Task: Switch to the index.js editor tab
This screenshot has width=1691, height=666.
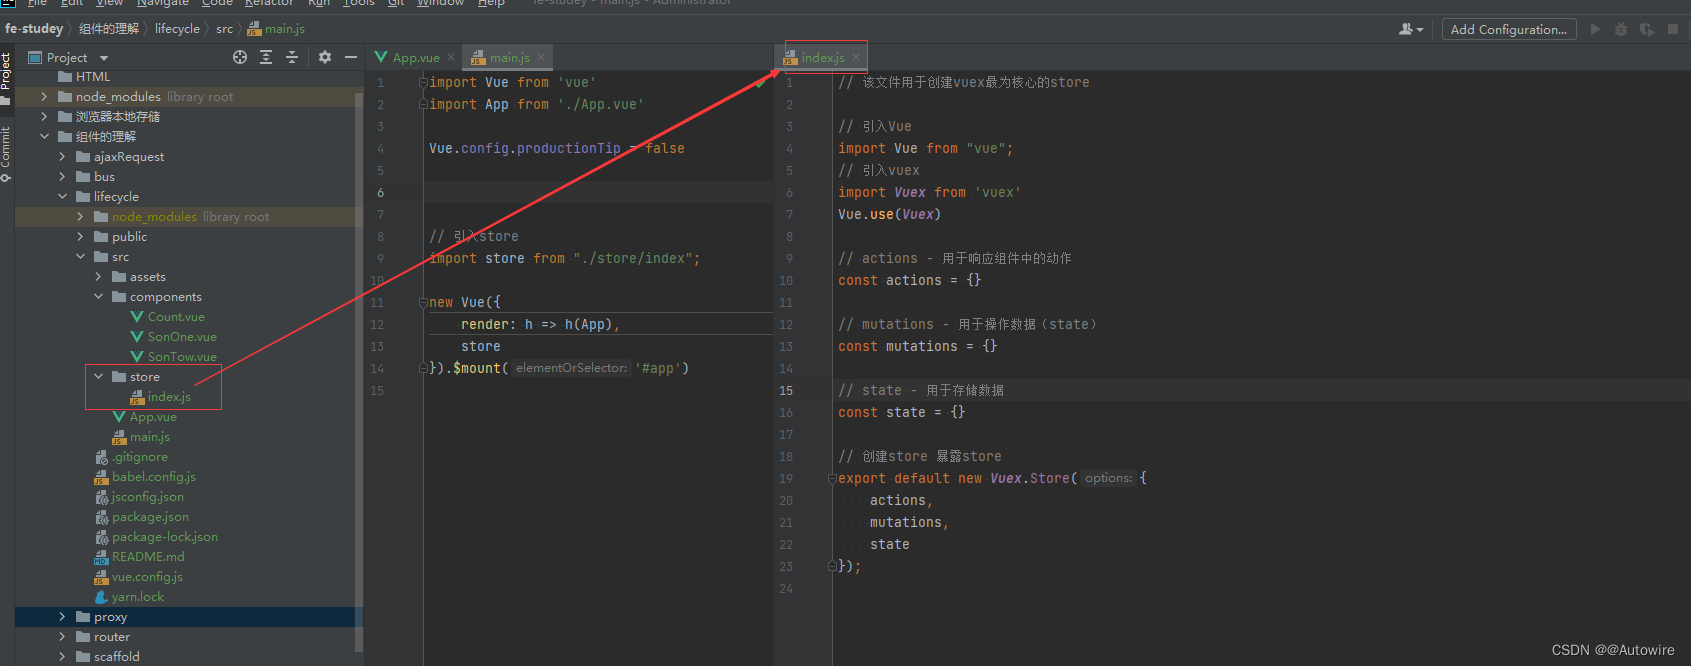Action: tap(822, 57)
